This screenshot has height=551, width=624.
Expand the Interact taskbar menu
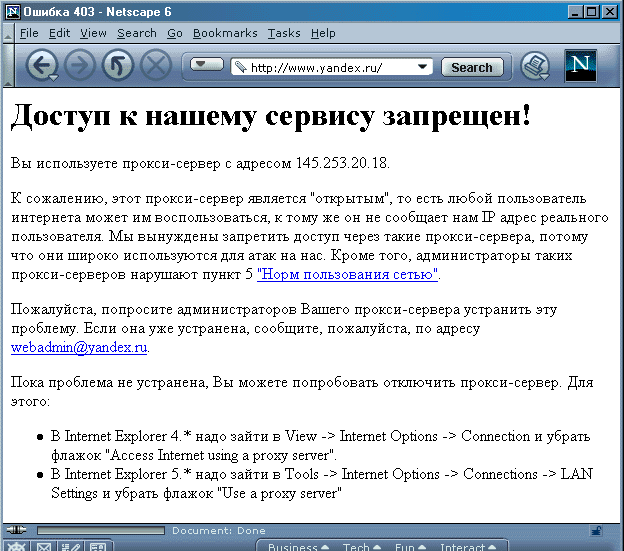point(468,547)
